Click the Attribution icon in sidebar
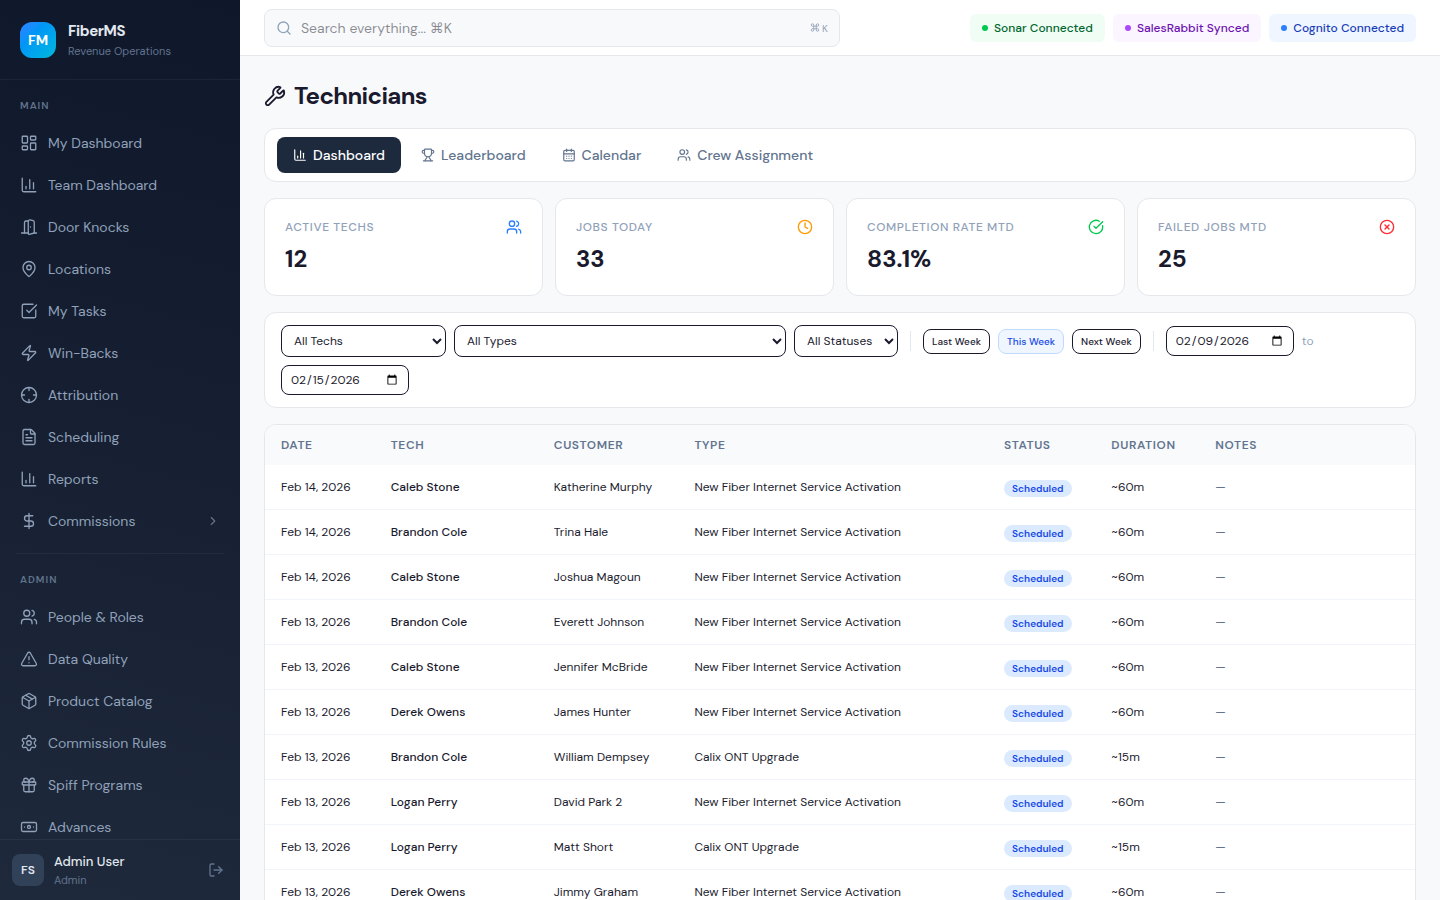 pyautogui.click(x=29, y=395)
